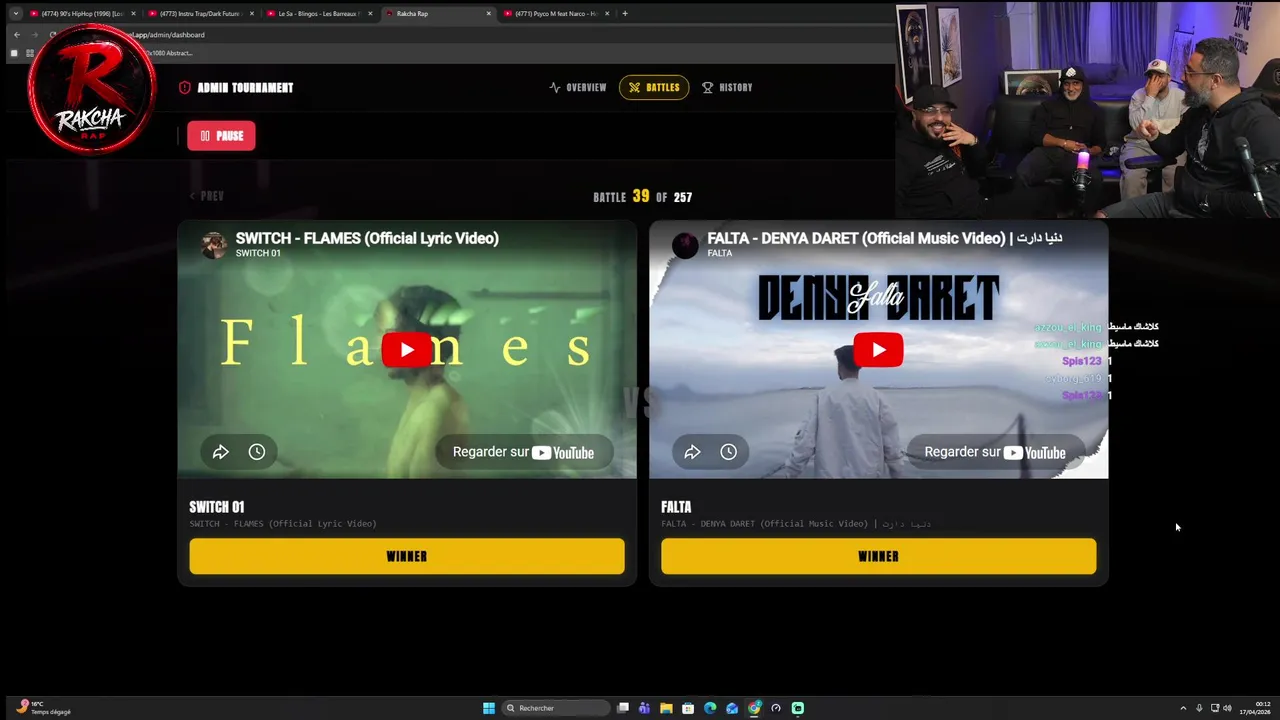
Task: Declare FALTA as the winner
Action: 878,556
